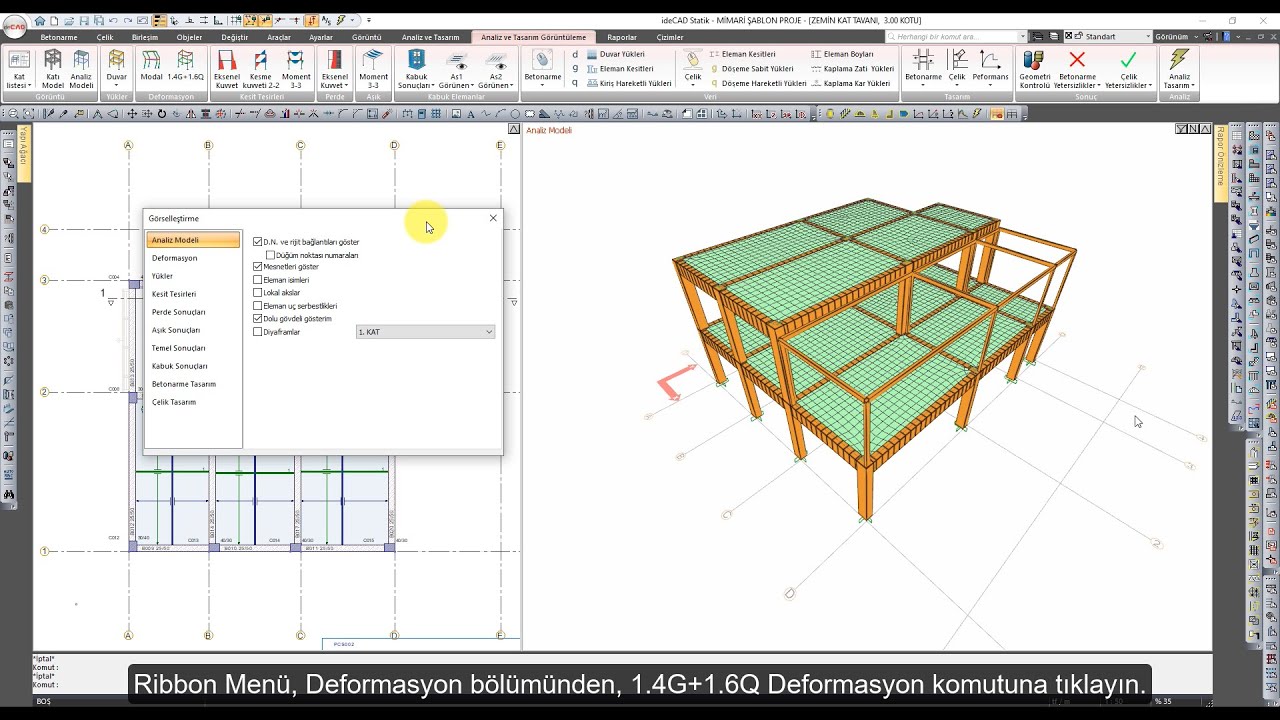The image size is (1280, 720).
Task: Enable 'Düğüm noktası numaraları' checkbox
Action: pyautogui.click(x=271, y=255)
